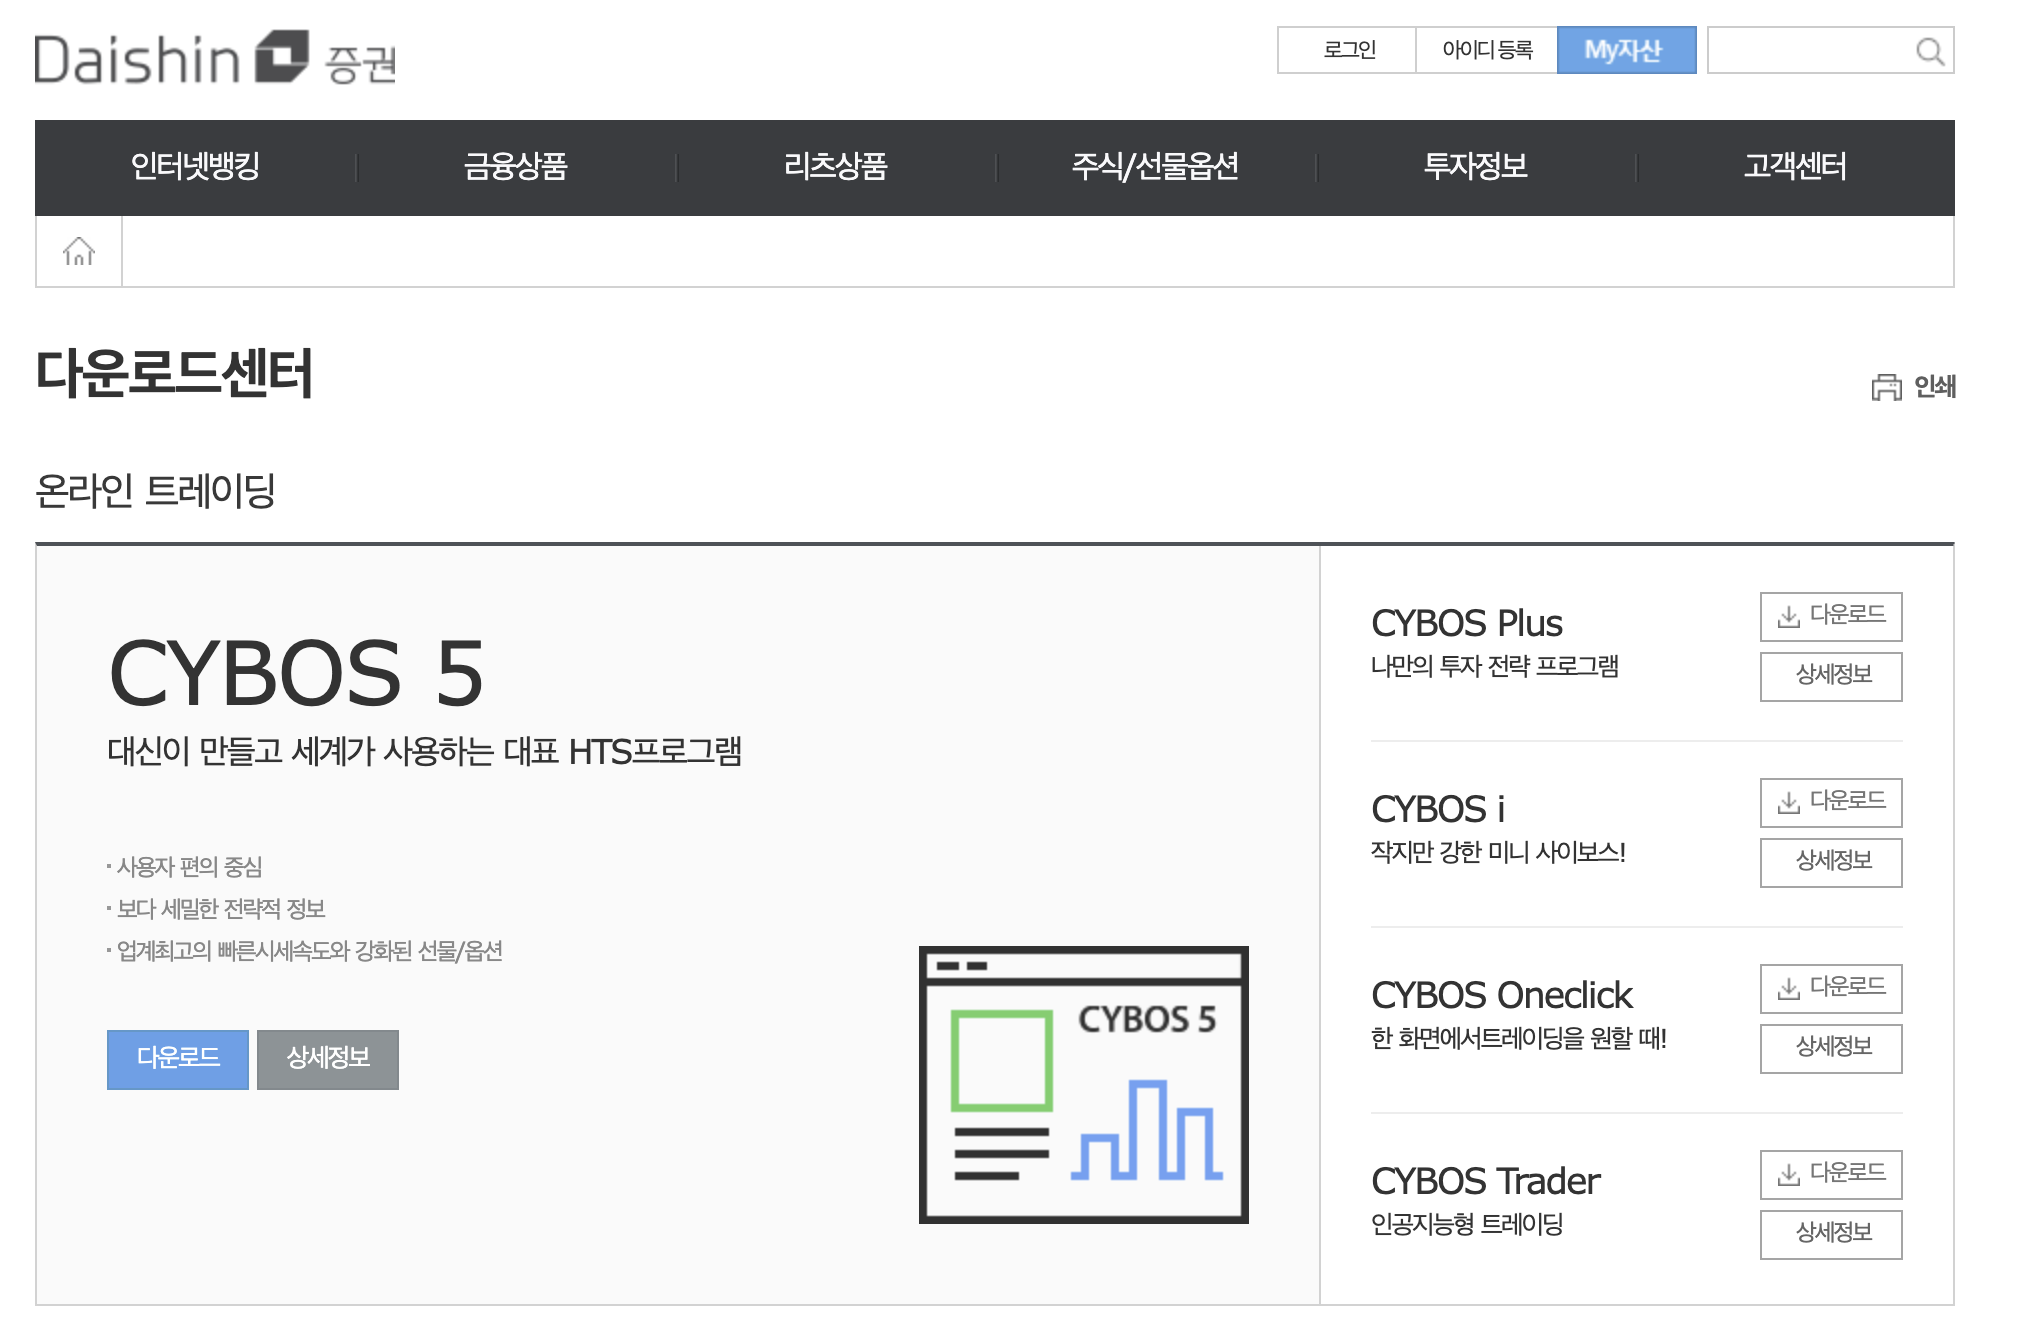Open 상세정보 for CYBOS Trader
This screenshot has height=1326, width=2022.
click(1830, 1233)
